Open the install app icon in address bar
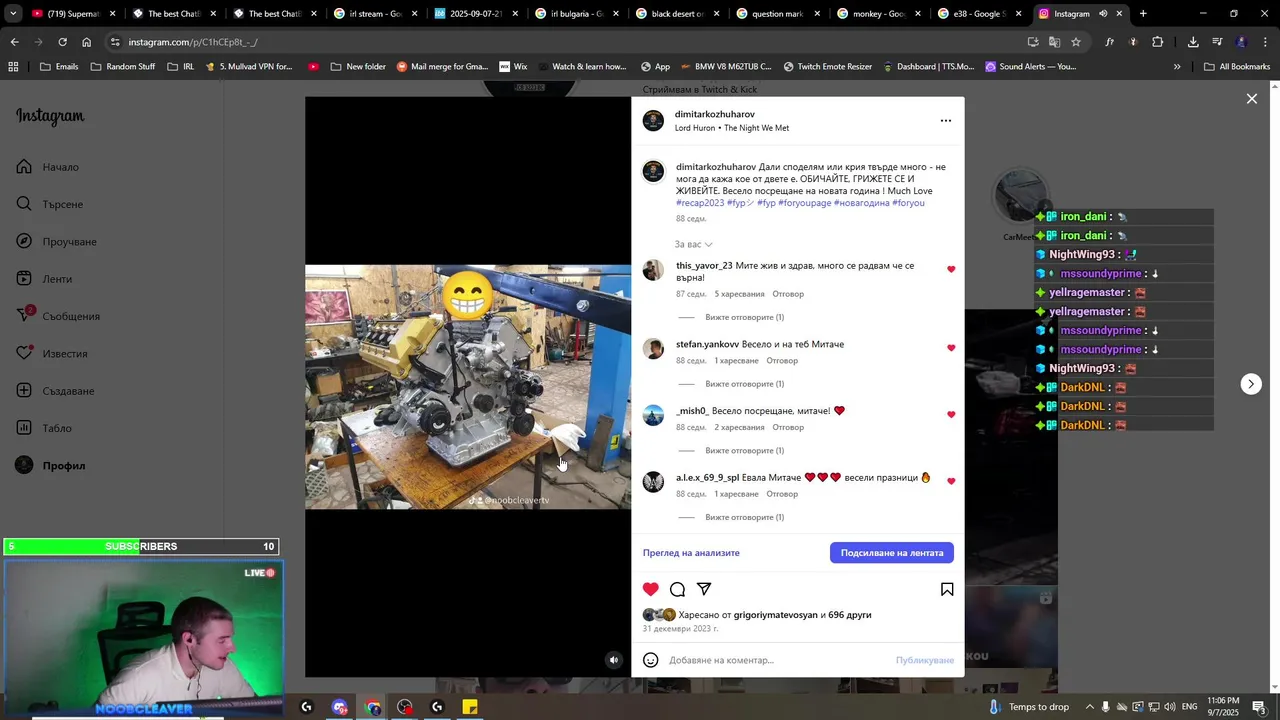This screenshot has height=720, width=1280. (x=1033, y=42)
